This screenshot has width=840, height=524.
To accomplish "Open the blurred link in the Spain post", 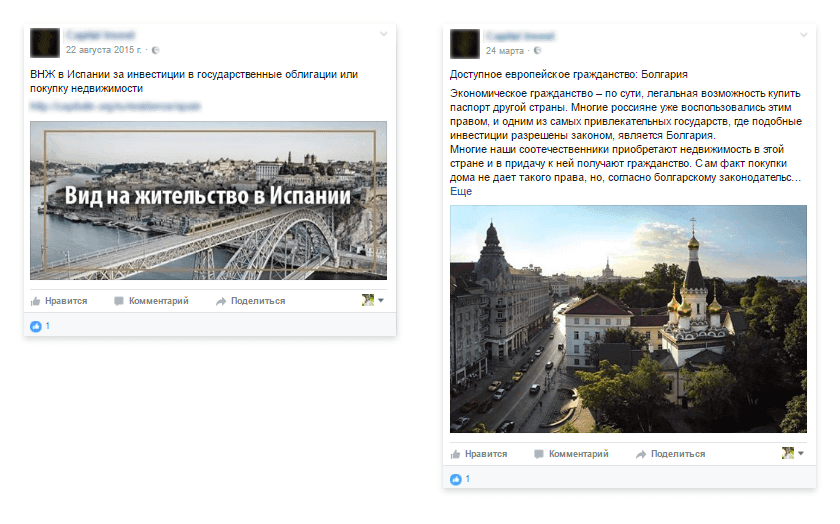I will tap(115, 106).
